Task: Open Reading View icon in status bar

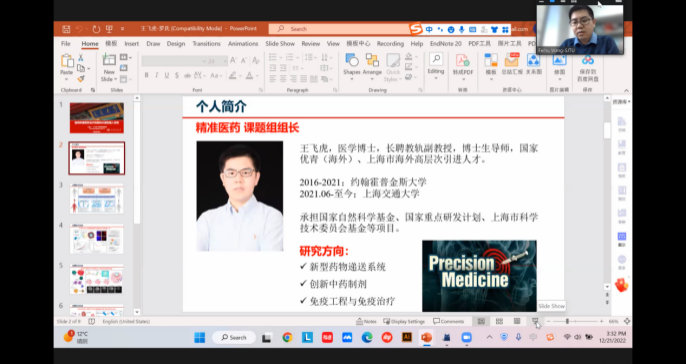Action: (517, 322)
